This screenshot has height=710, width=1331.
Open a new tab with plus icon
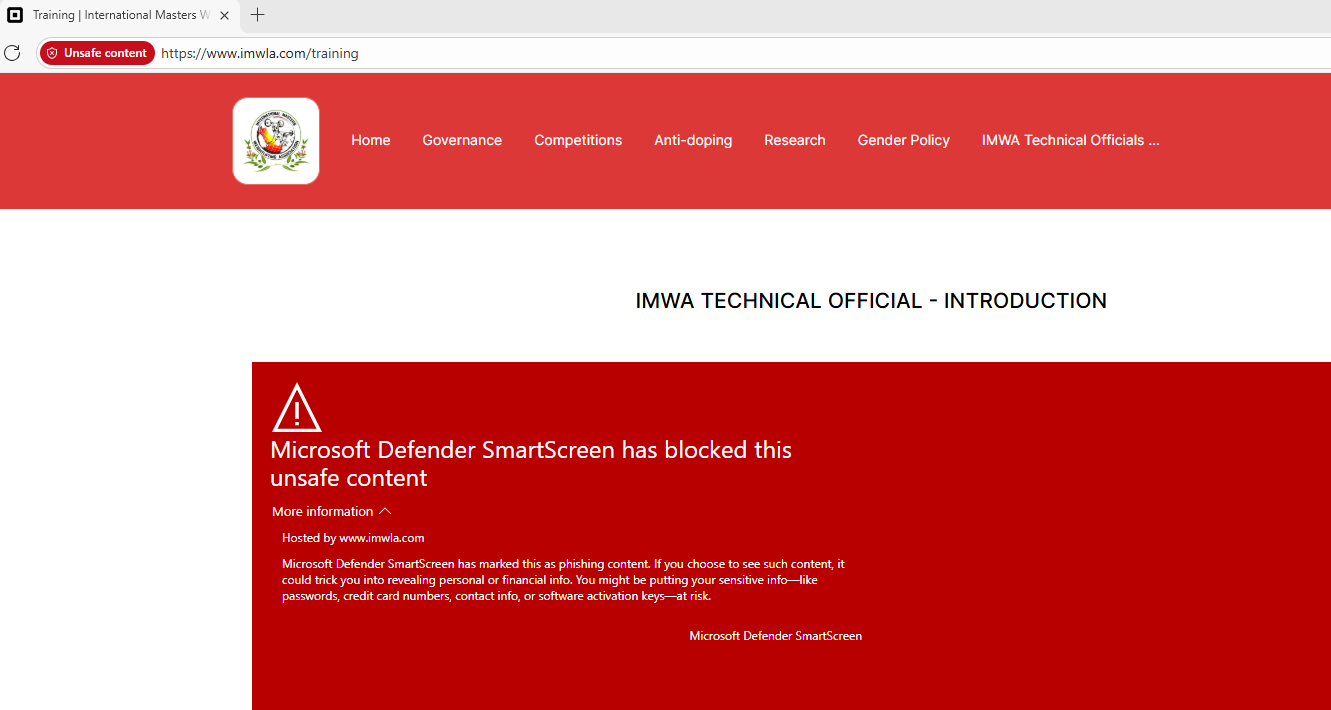click(257, 15)
